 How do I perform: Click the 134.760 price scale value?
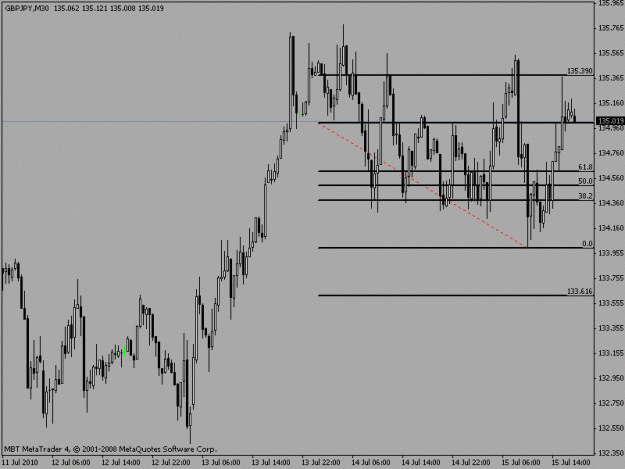611,153
